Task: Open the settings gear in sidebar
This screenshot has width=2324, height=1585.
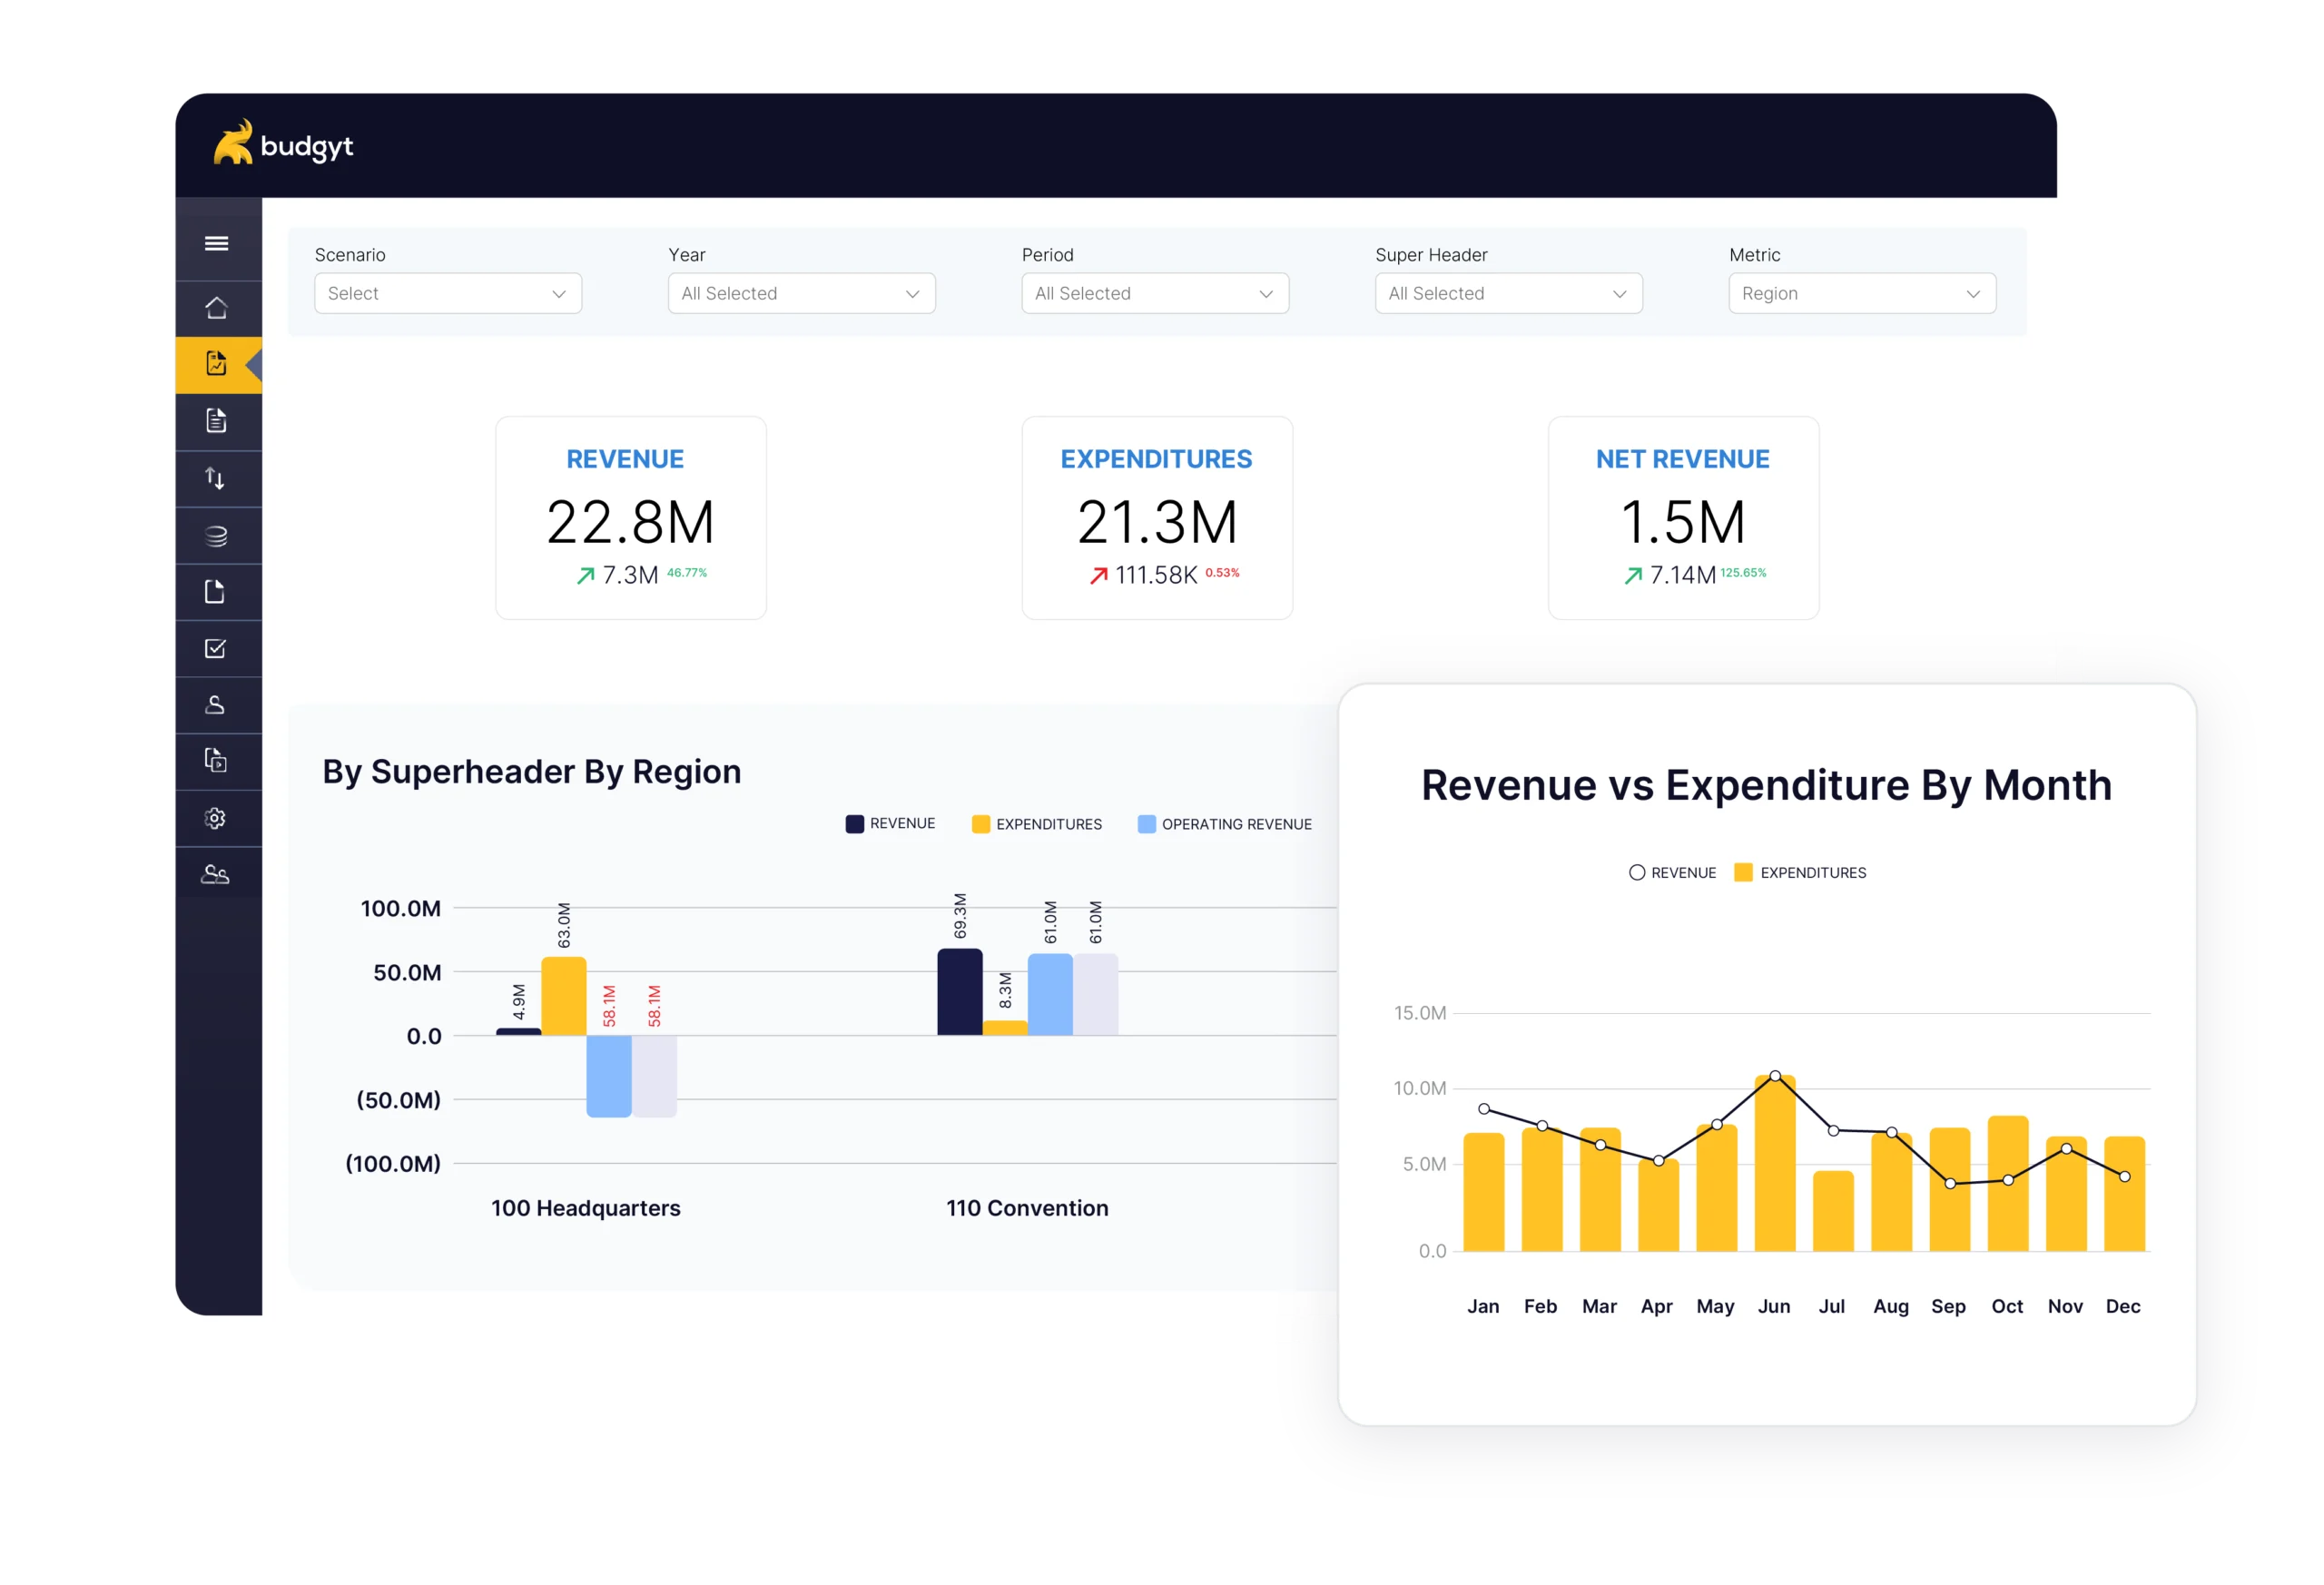Action: [x=215, y=818]
